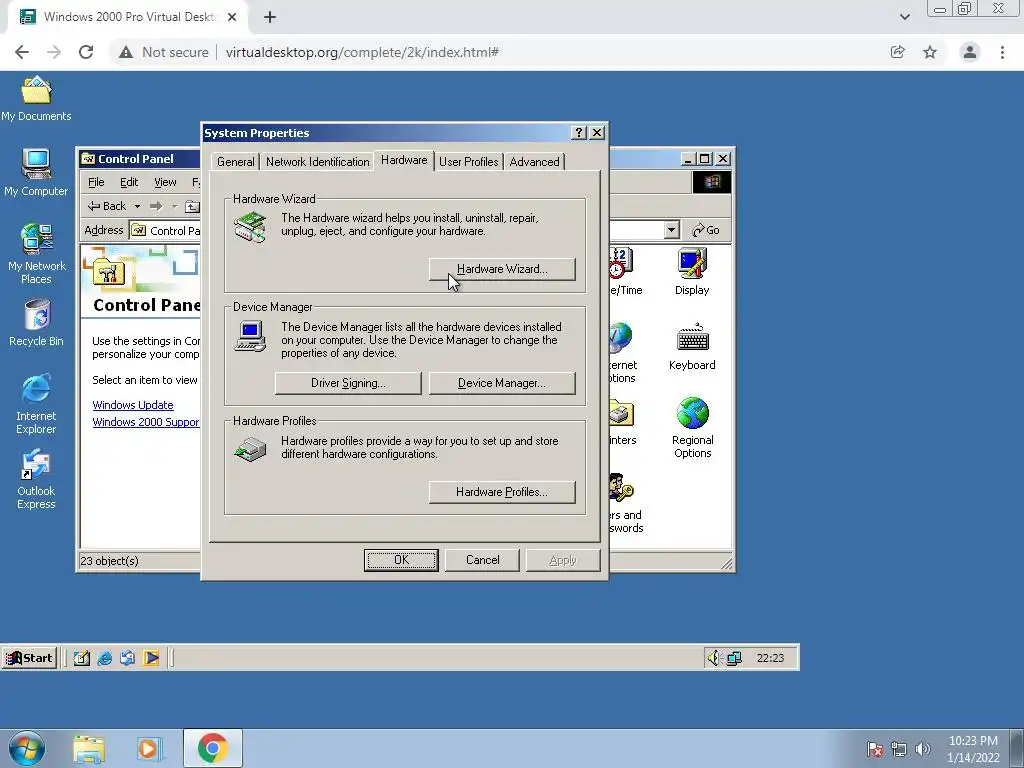Switch to the General tab
1024x768 pixels.
(235, 162)
